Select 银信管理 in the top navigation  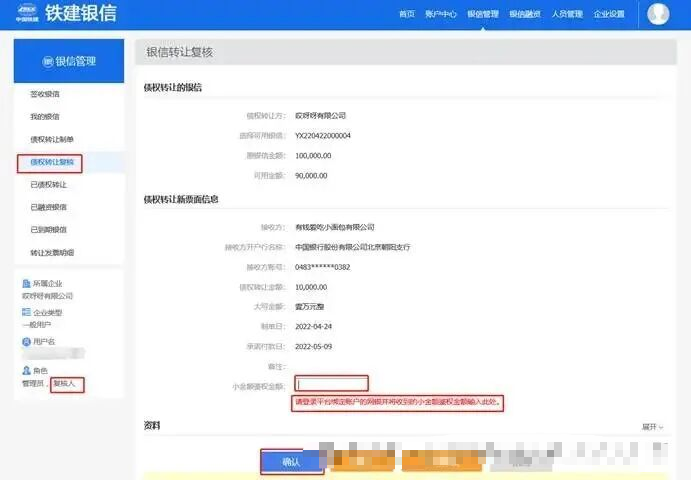click(483, 14)
